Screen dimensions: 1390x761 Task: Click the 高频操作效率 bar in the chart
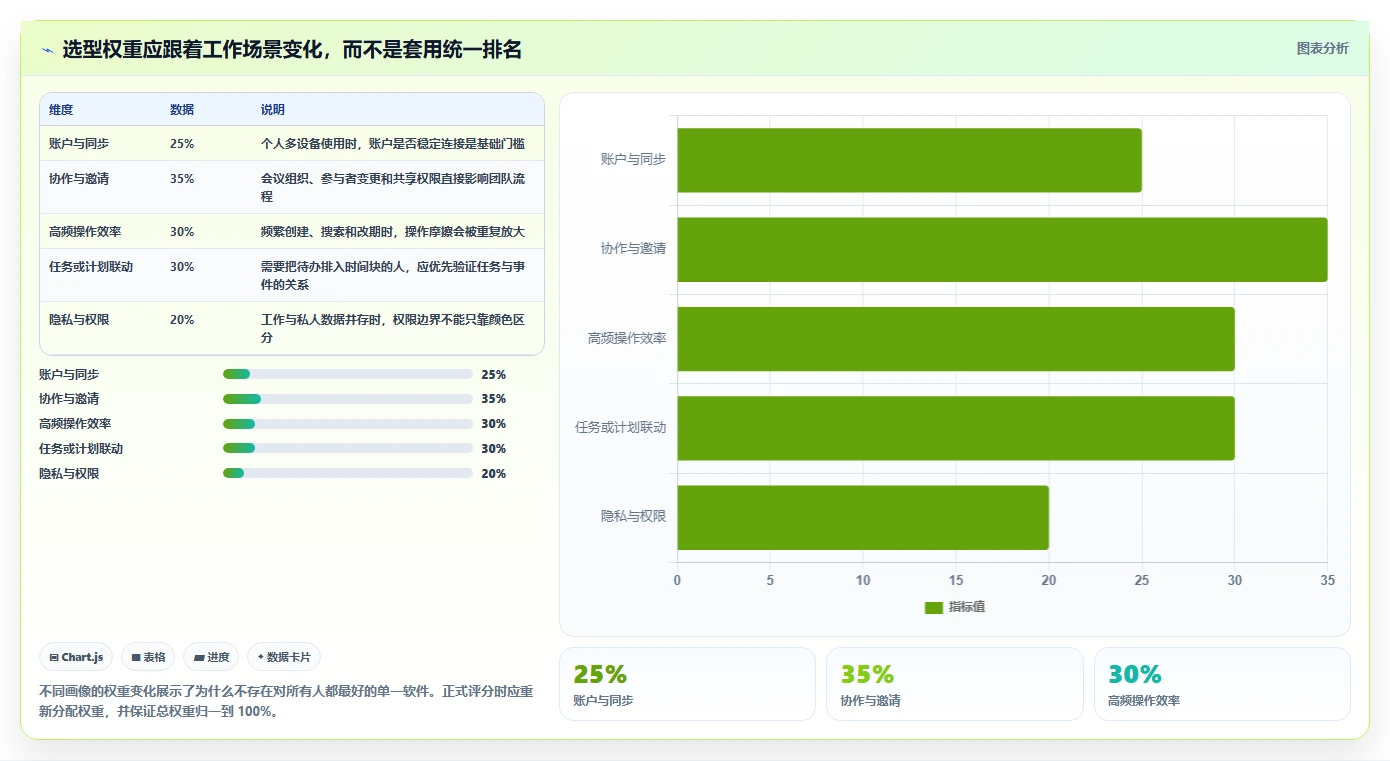point(956,339)
